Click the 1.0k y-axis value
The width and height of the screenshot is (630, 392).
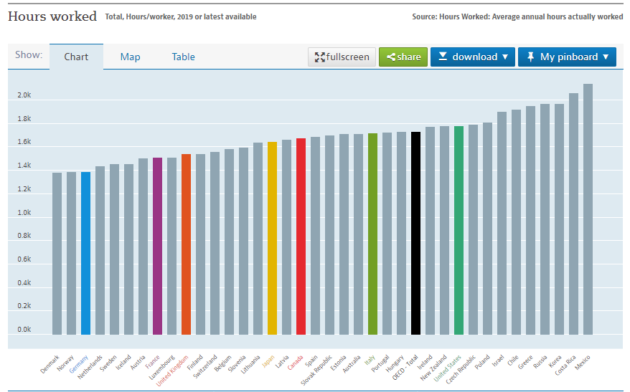(x=24, y=212)
